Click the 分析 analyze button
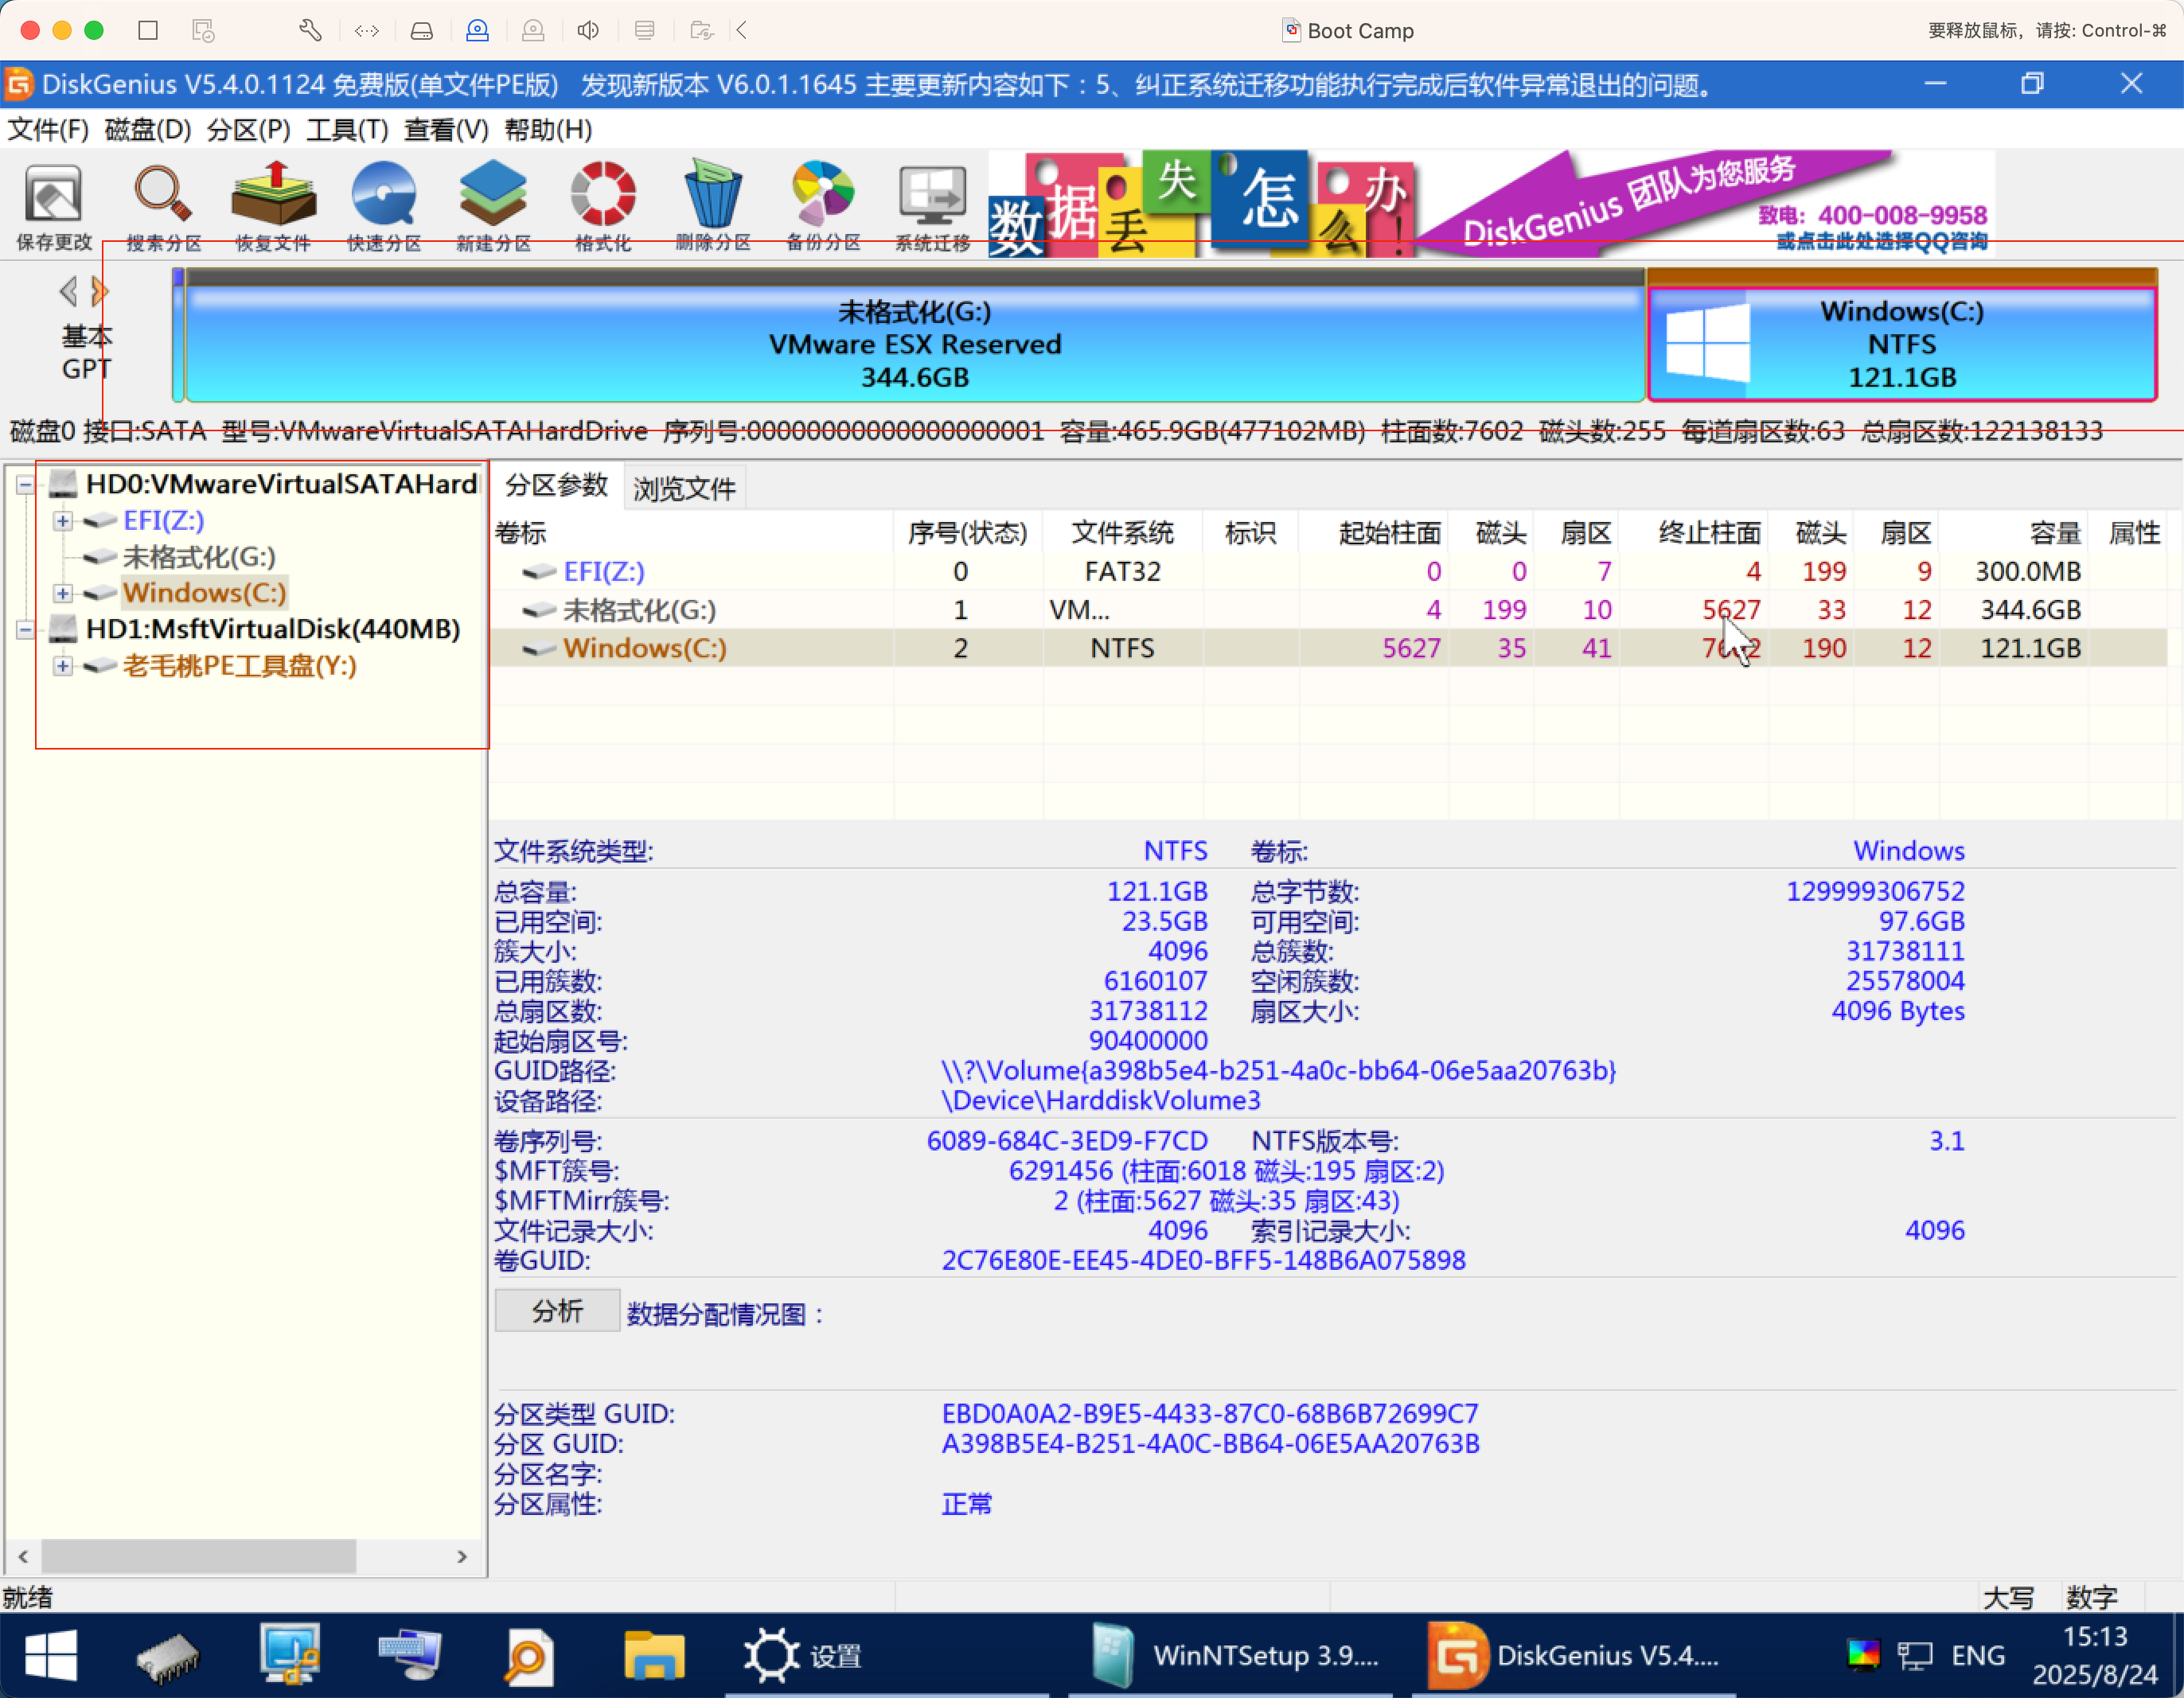 pyautogui.click(x=557, y=1311)
